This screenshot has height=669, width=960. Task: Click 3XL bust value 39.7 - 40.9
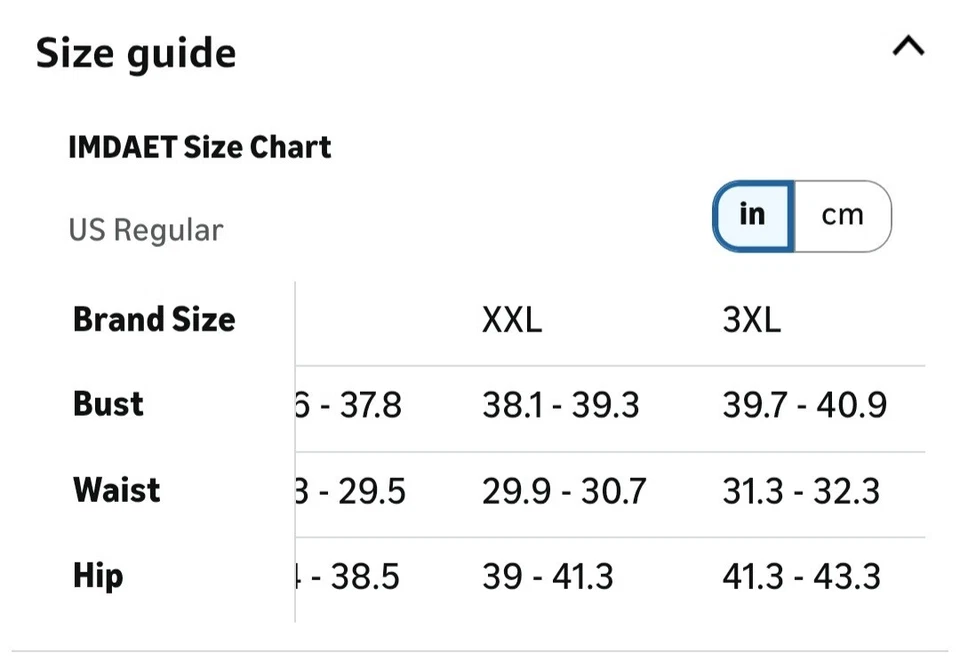(x=804, y=405)
